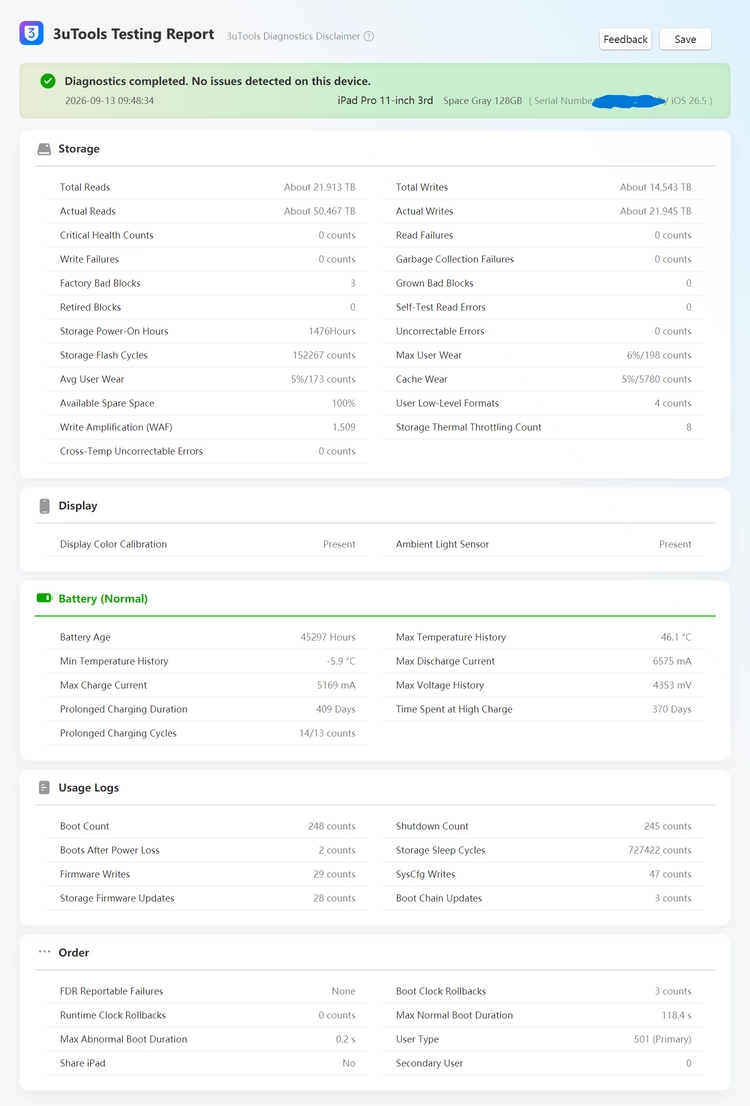Click the Boot Chain Updates label
This screenshot has width=750, height=1106.
click(x=439, y=898)
